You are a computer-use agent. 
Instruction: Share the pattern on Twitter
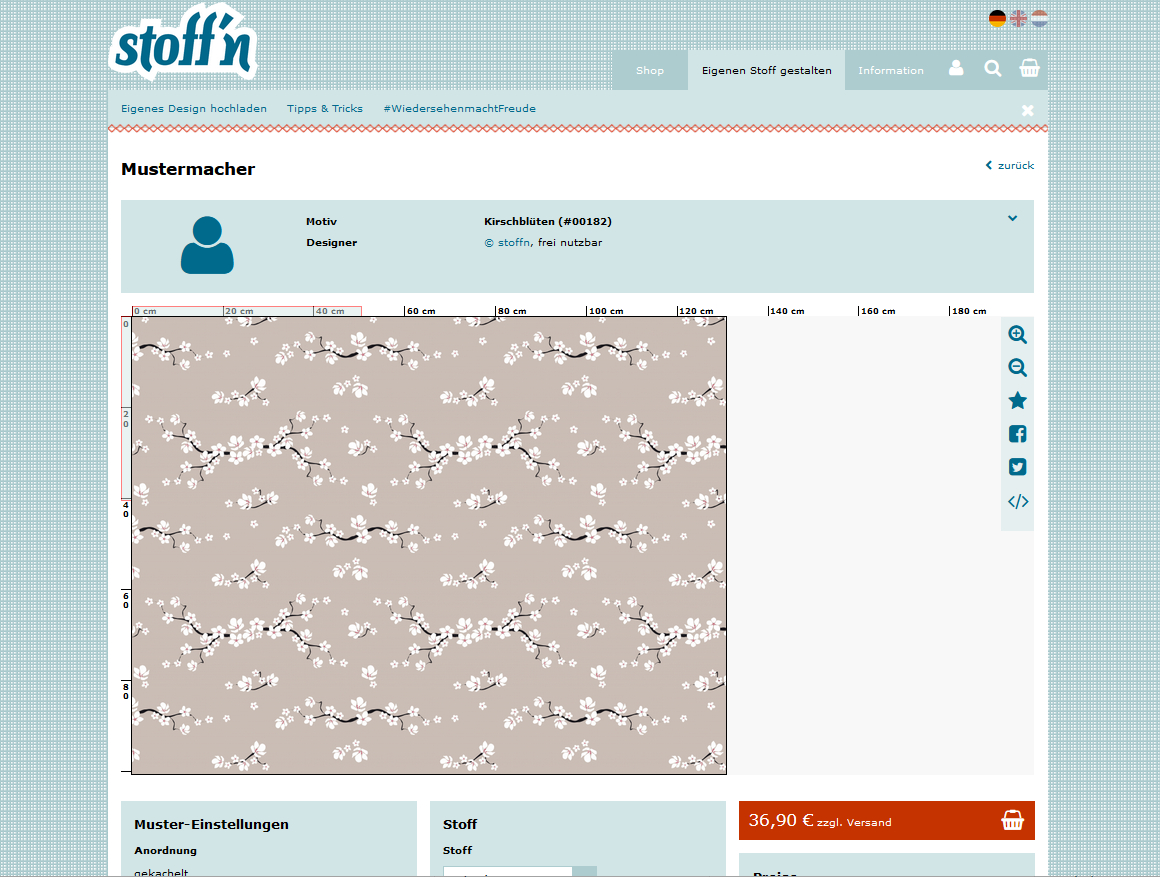click(x=1017, y=467)
